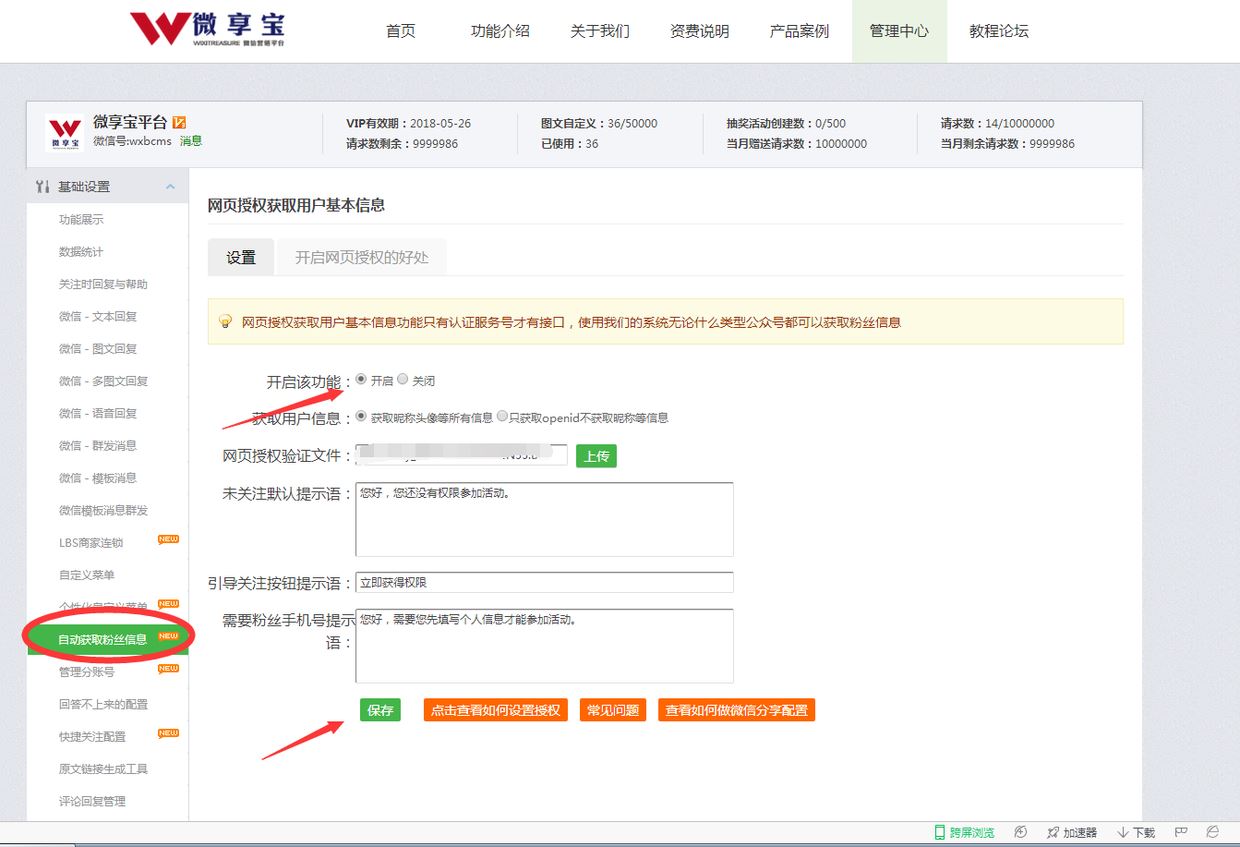Click the 消息 link under account name
Viewport: 1240px width, 847px height.
click(x=190, y=141)
